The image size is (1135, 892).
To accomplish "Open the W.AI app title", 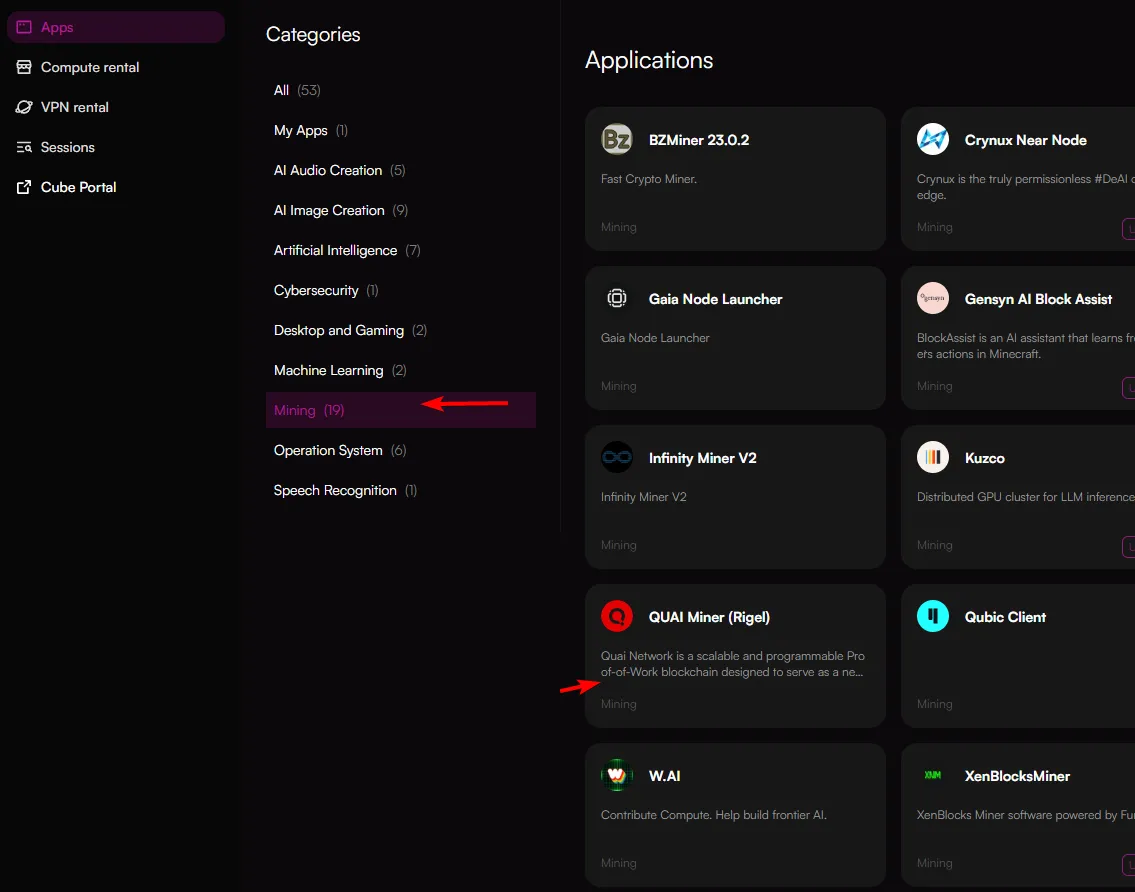I will tap(664, 776).
